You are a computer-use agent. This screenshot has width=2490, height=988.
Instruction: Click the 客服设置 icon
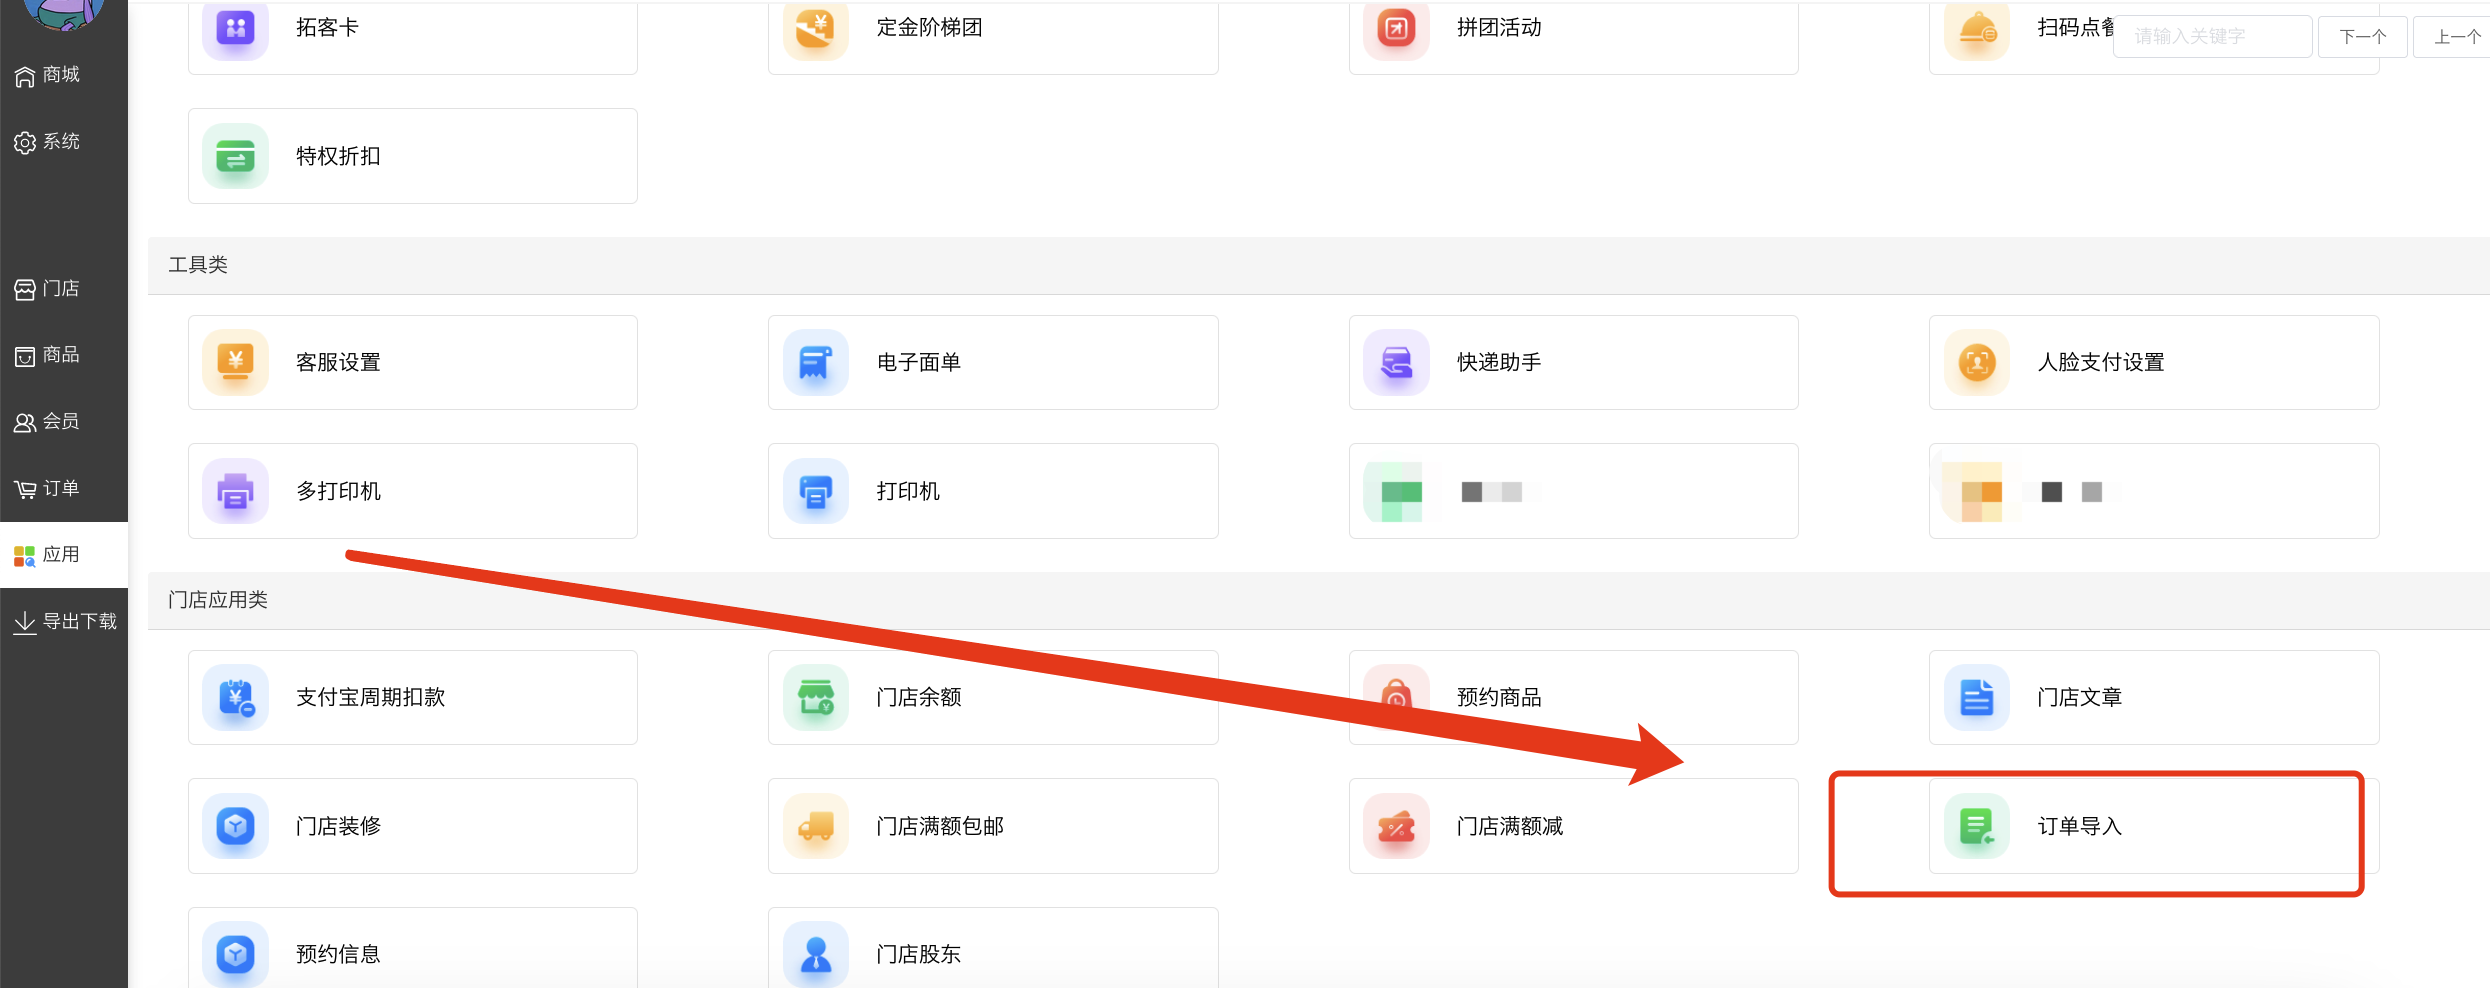coord(235,362)
